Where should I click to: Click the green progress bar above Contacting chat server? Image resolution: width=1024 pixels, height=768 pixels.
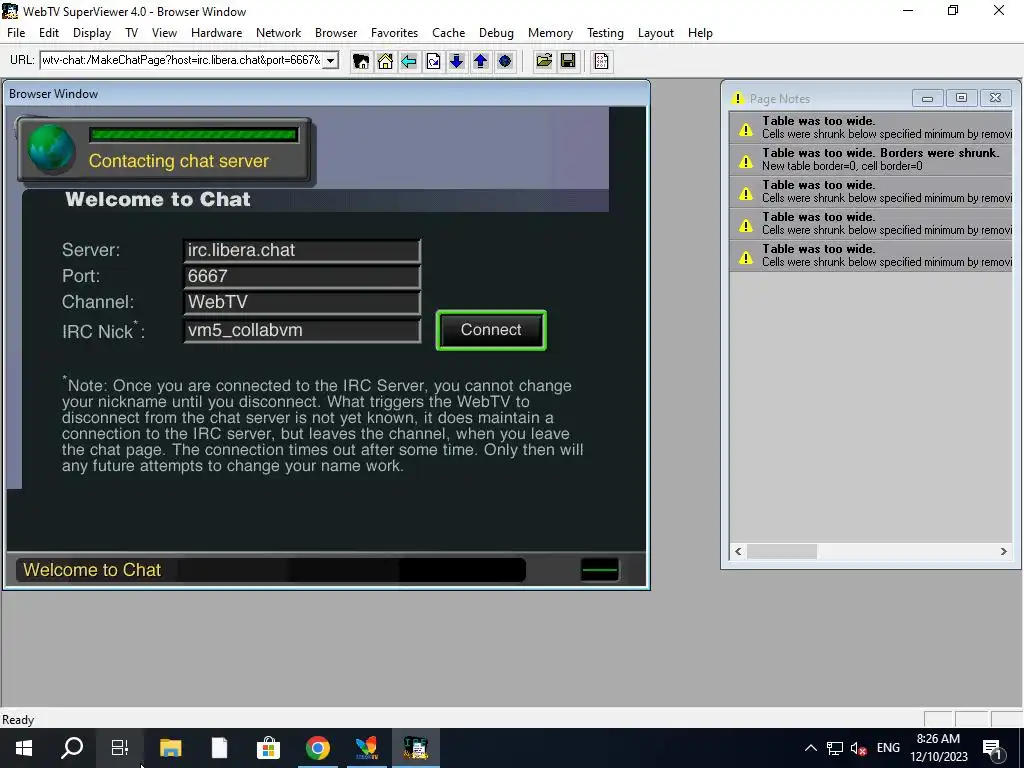(x=194, y=135)
